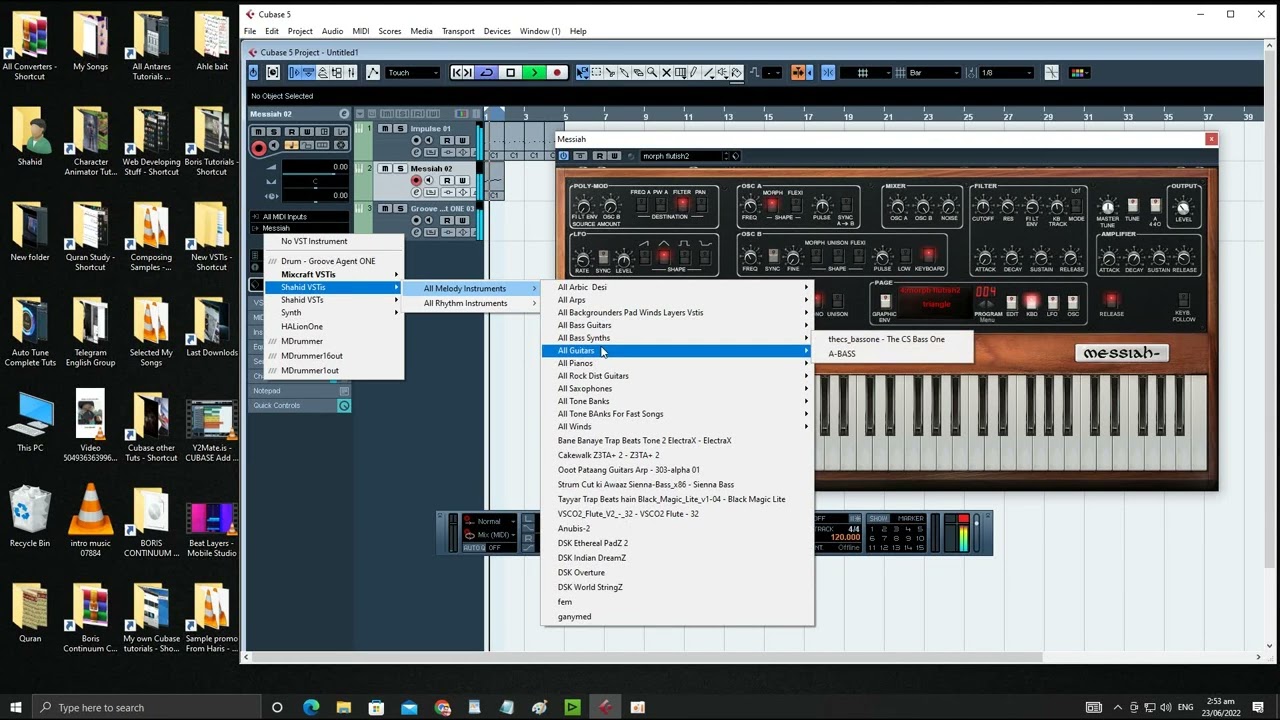
Task: Click the Activate Project power icon
Action: [x=253, y=73]
